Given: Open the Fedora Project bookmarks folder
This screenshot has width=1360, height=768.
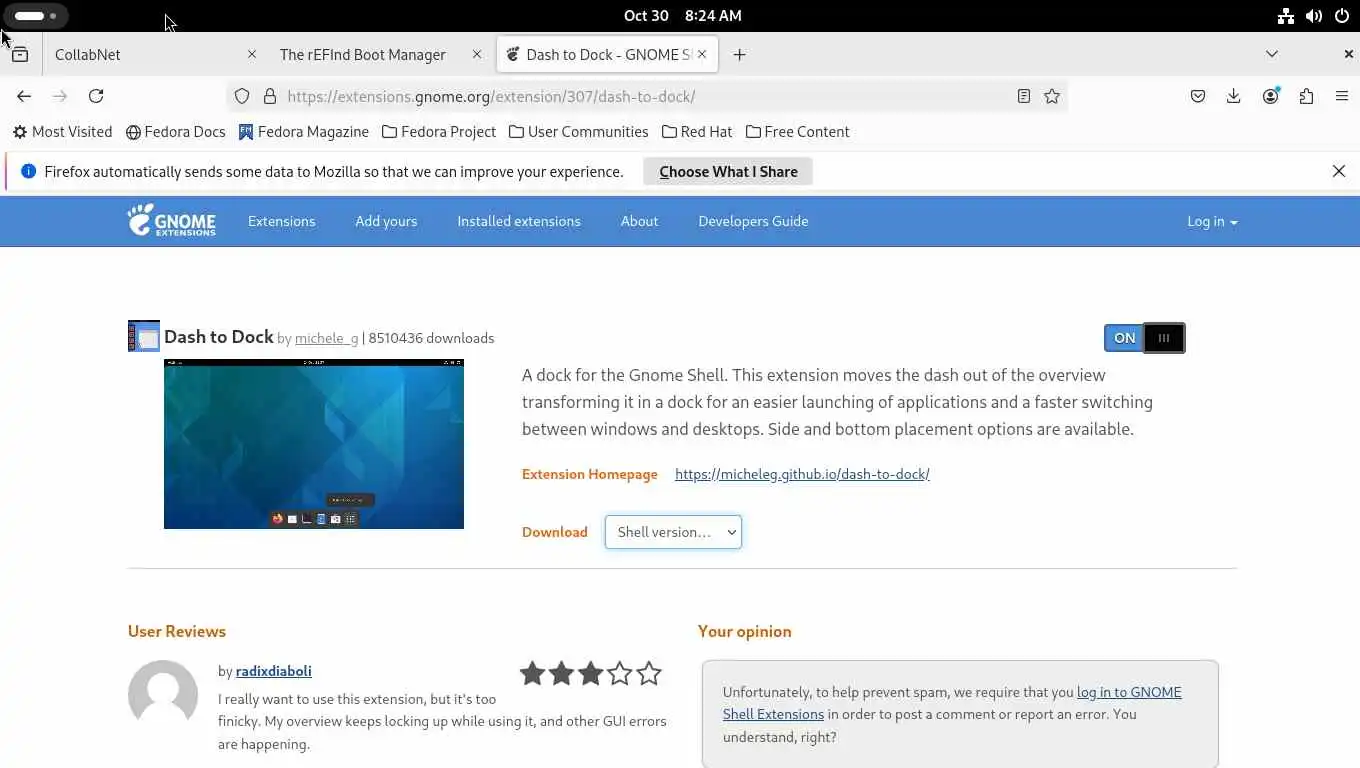Looking at the screenshot, I should tap(439, 132).
